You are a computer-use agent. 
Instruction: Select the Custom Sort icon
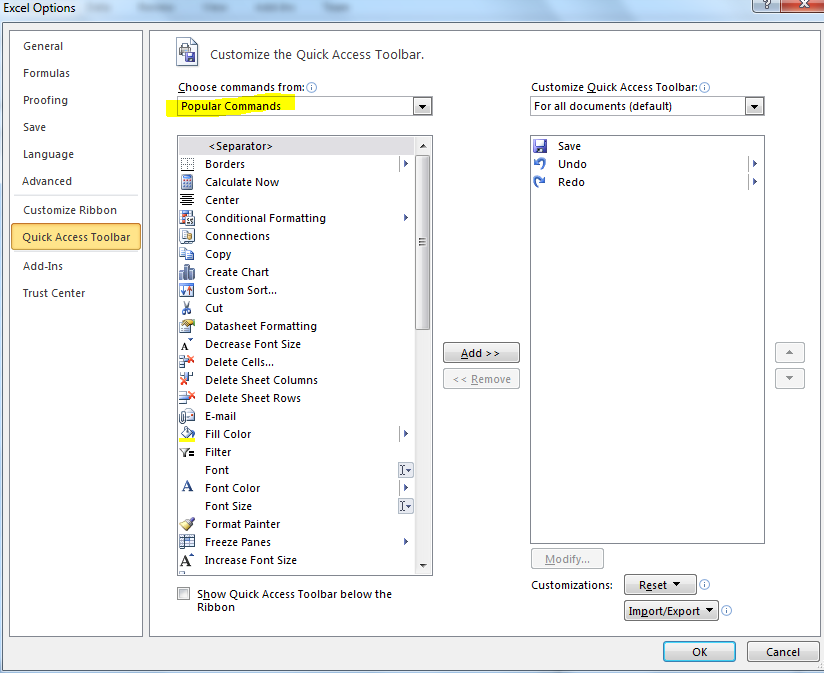tap(187, 290)
